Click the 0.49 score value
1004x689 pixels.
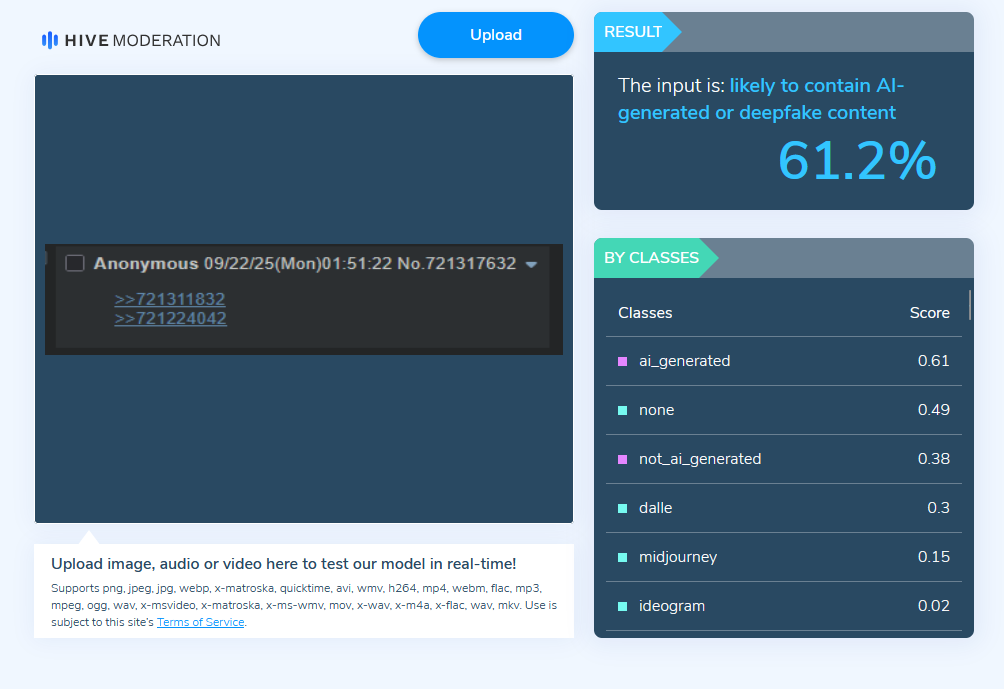934,410
